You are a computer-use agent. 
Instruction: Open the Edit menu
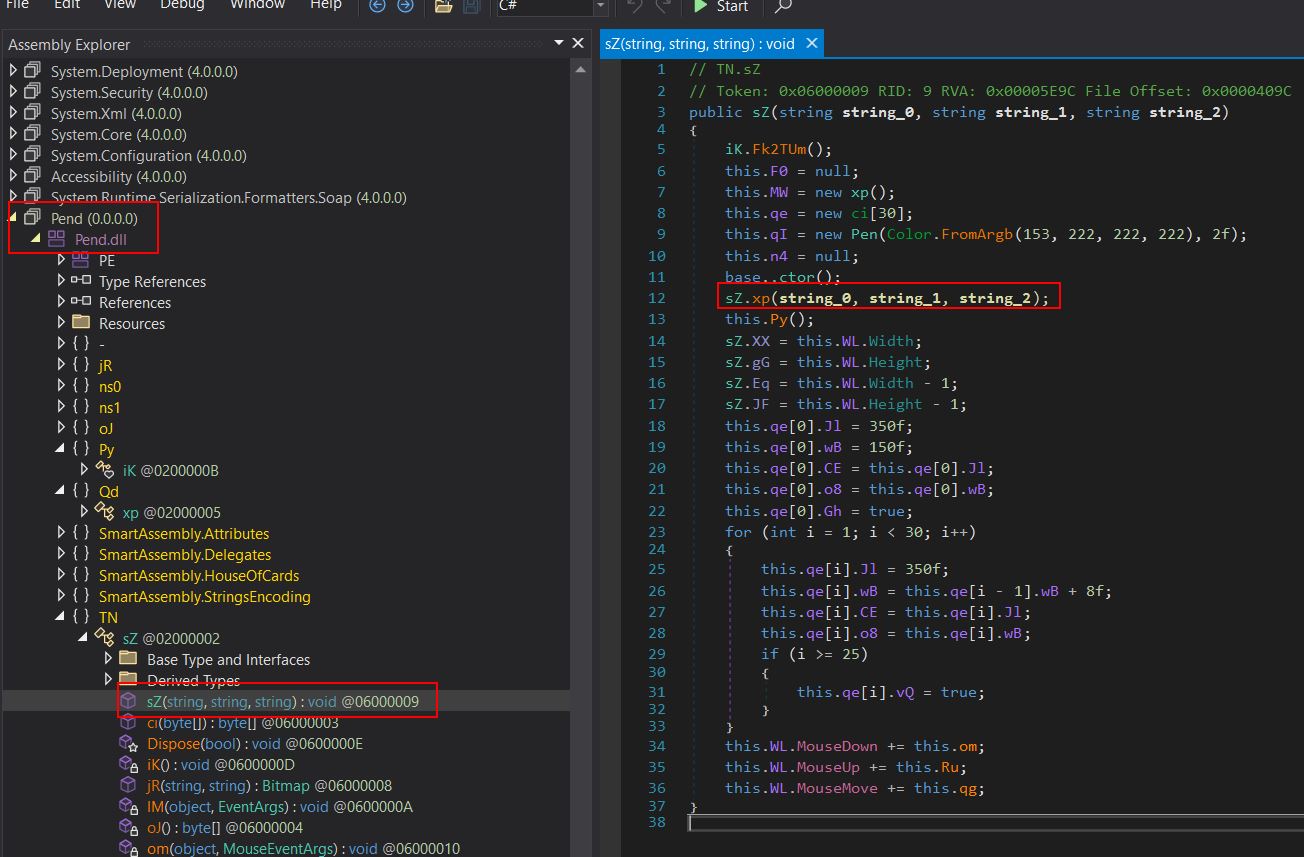pyautogui.click(x=67, y=5)
